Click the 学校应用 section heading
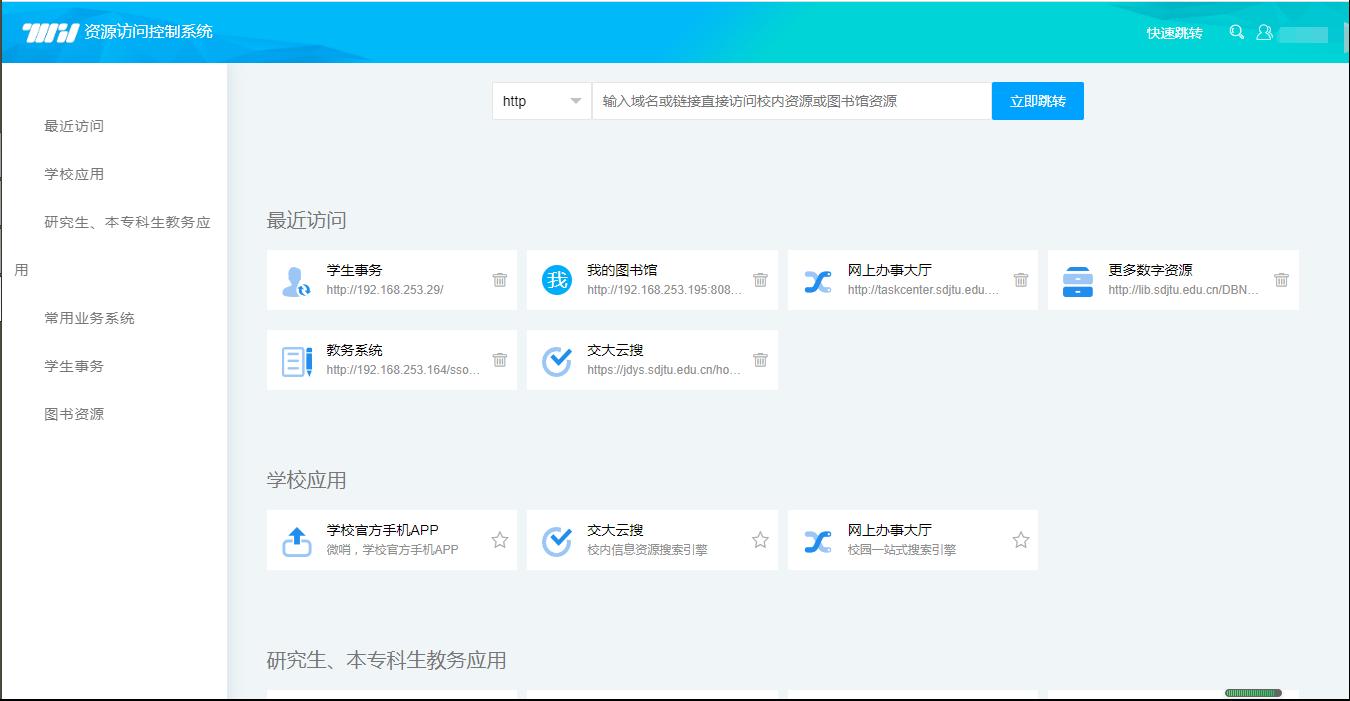Screen dimensions: 1350x701 [307, 480]
